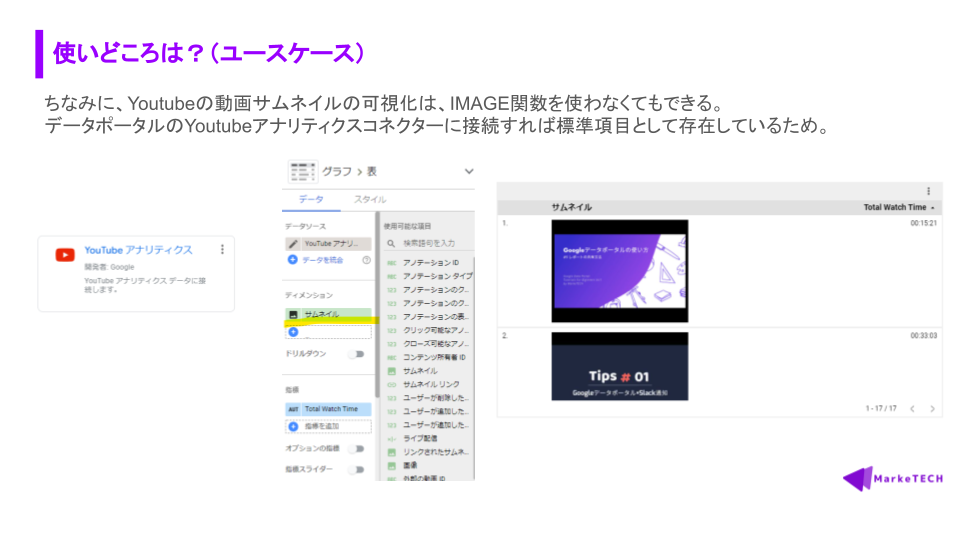Click the table chart type icon beside グラフ > 表
The width and height of the screenshot is (960, 540).
tap(302, 172)
